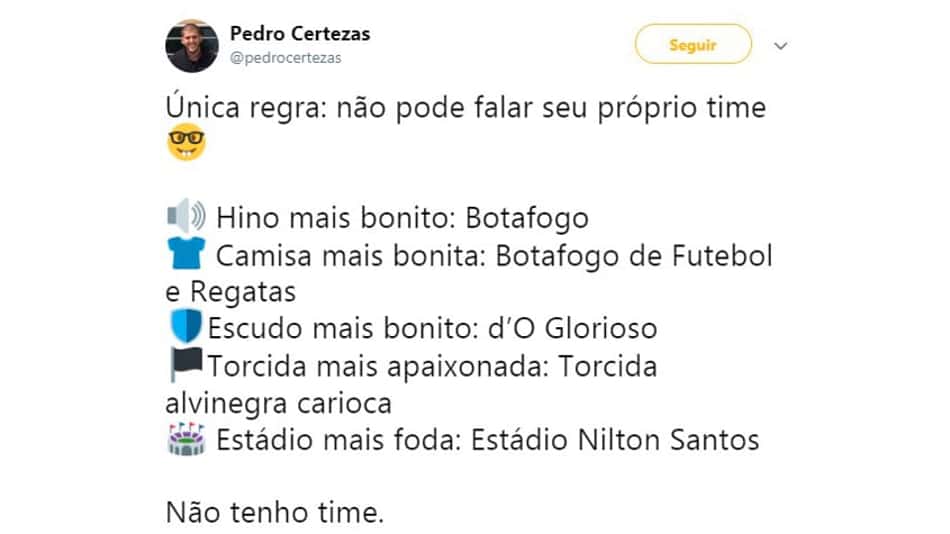
Task: Open the tweet options chevron dropdown
Action: pyautogui.click(x=780, y=45)
